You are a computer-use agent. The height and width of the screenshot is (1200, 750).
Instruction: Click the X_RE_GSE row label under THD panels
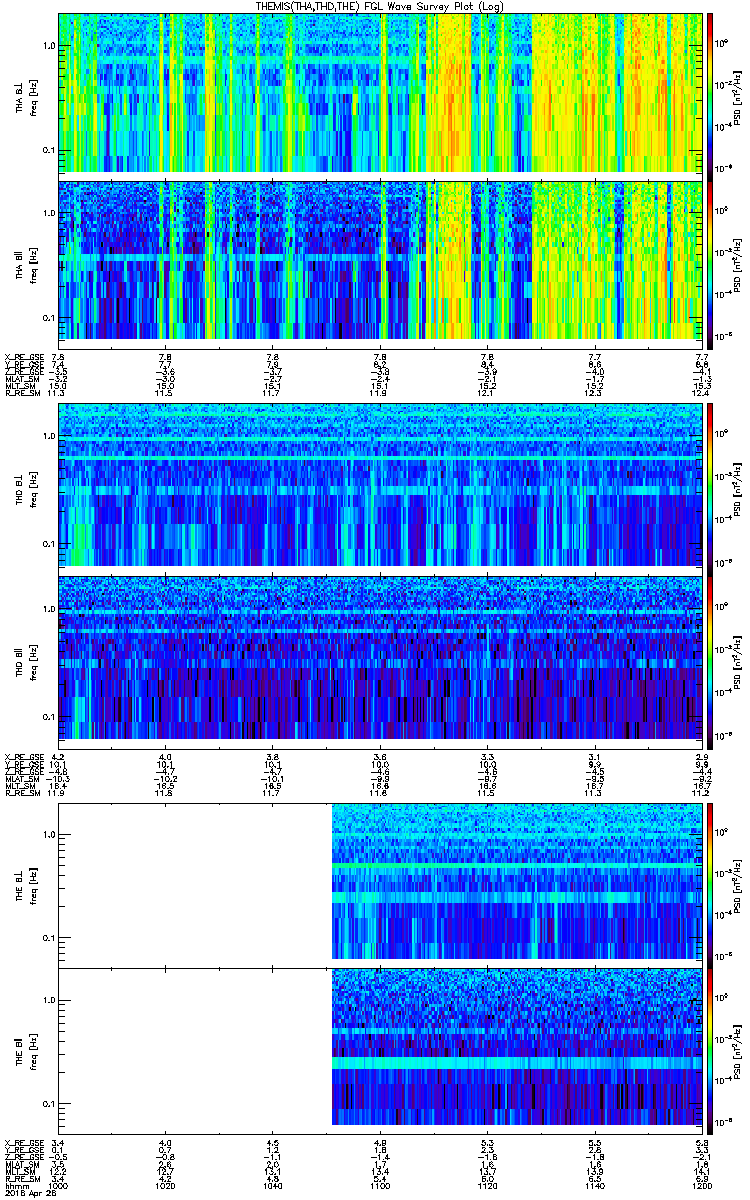(x=23, y=757)
